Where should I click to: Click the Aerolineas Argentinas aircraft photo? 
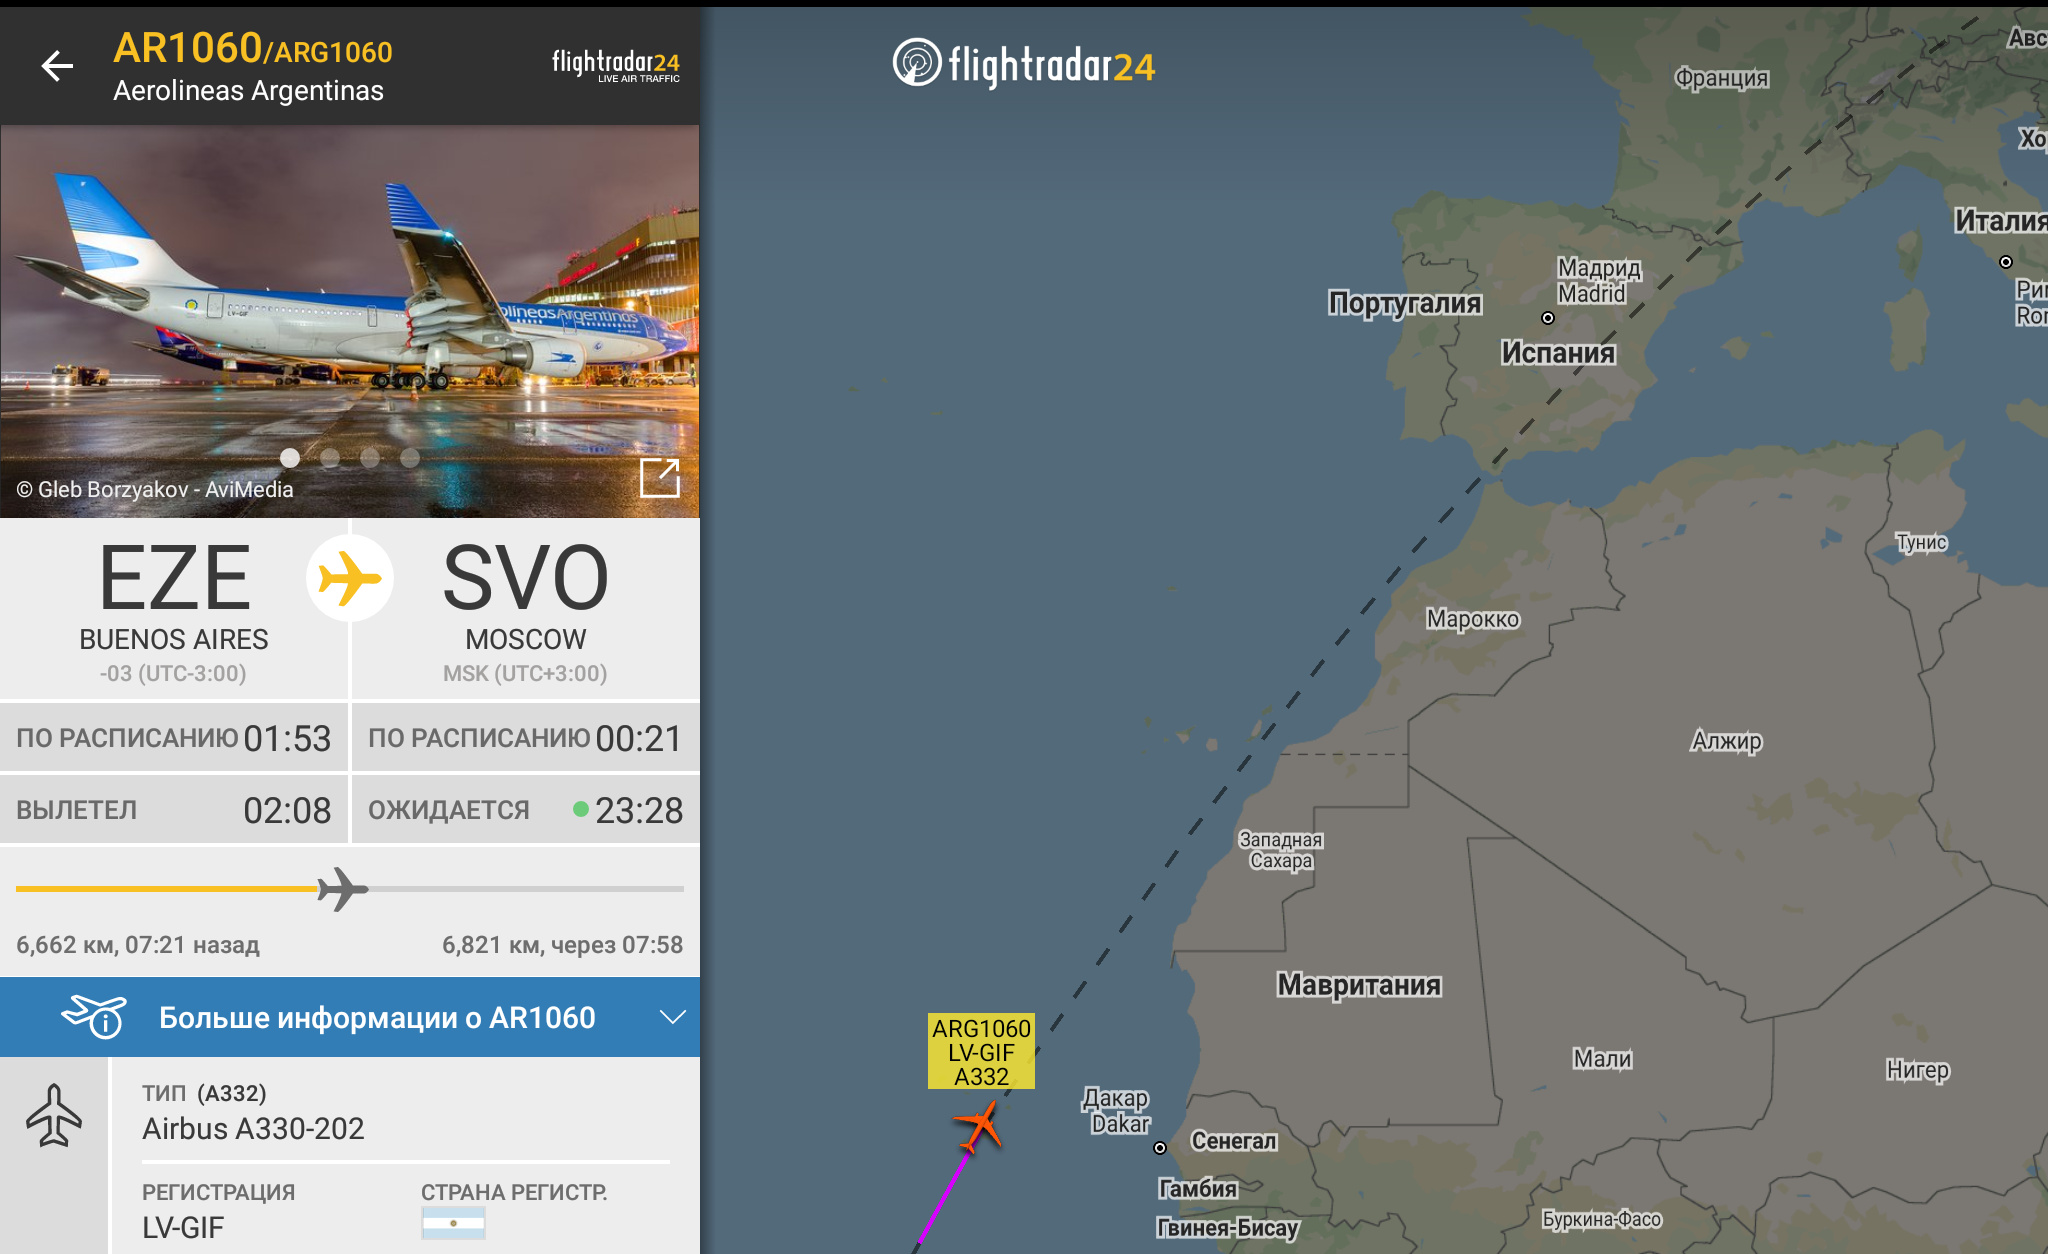pos(350,321)
